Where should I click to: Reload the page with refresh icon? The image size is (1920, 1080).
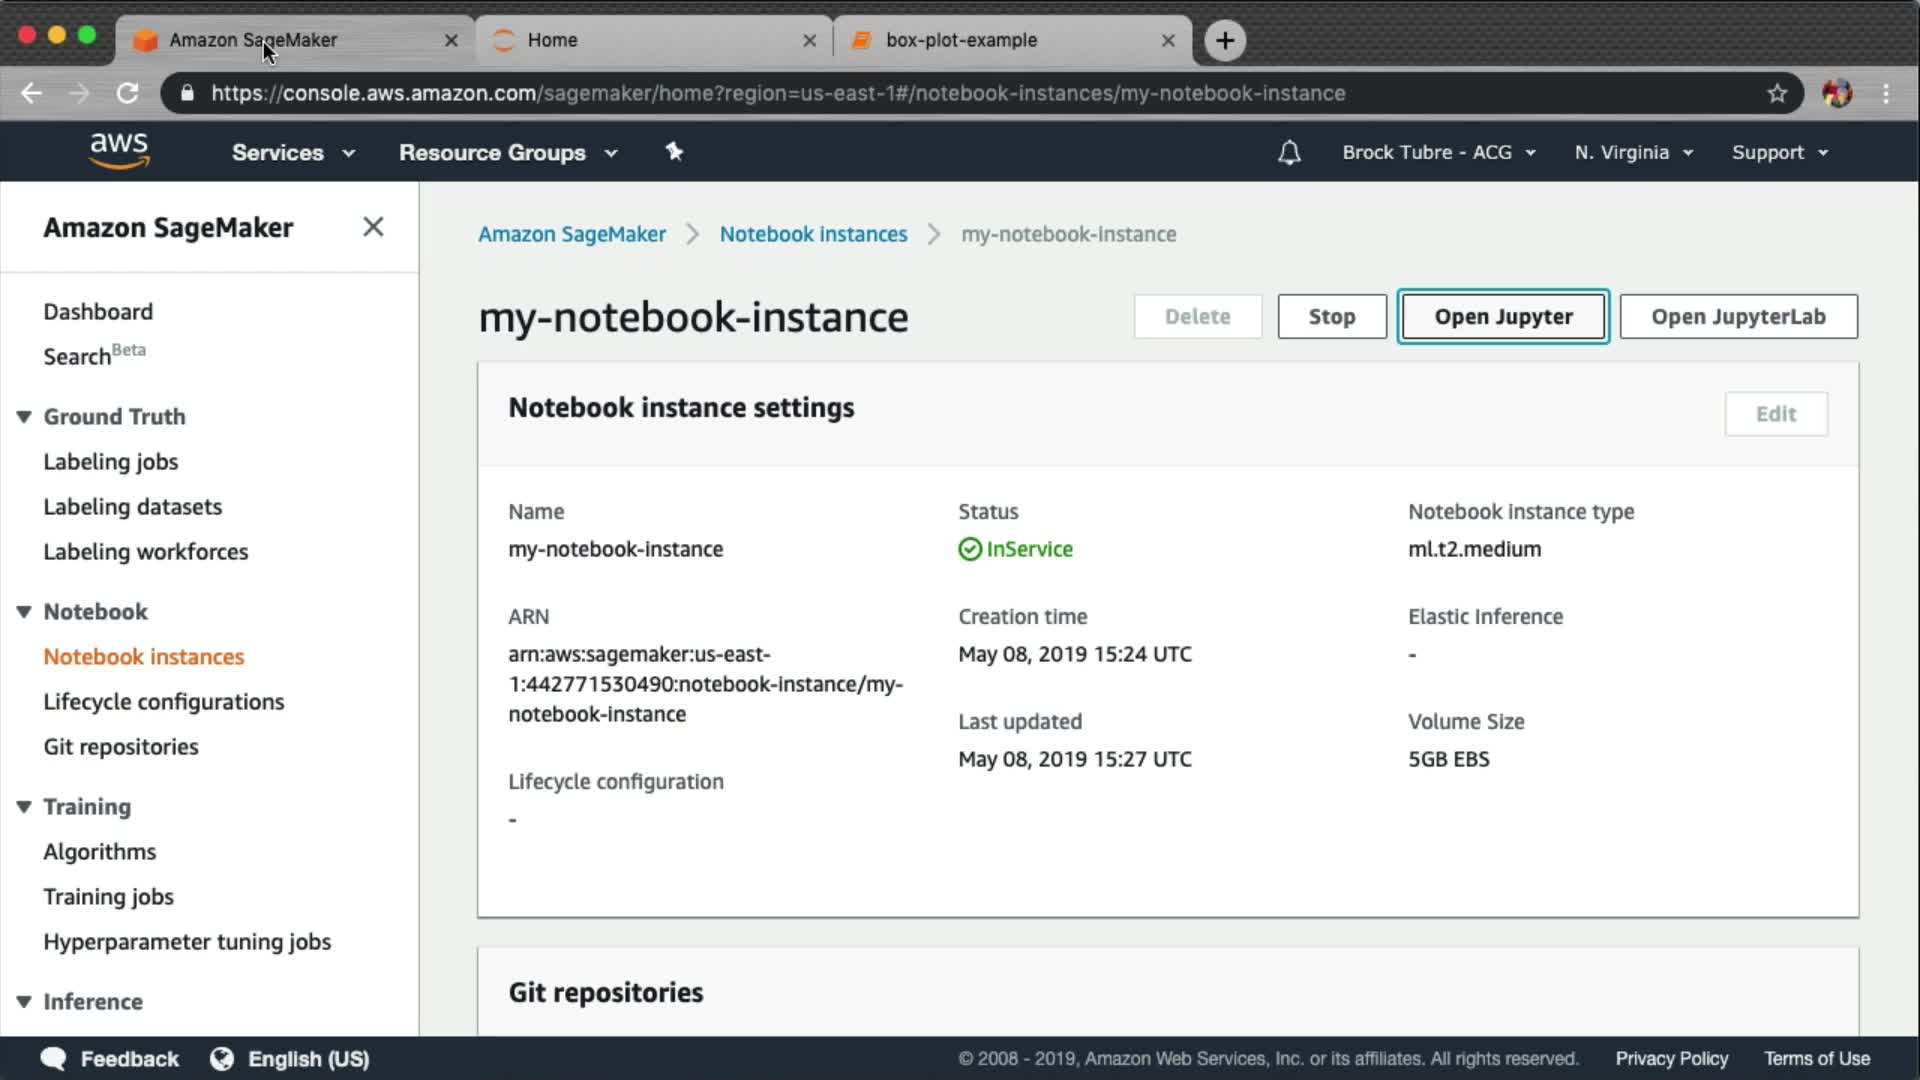pyautogui.click(x=127, y=93)
